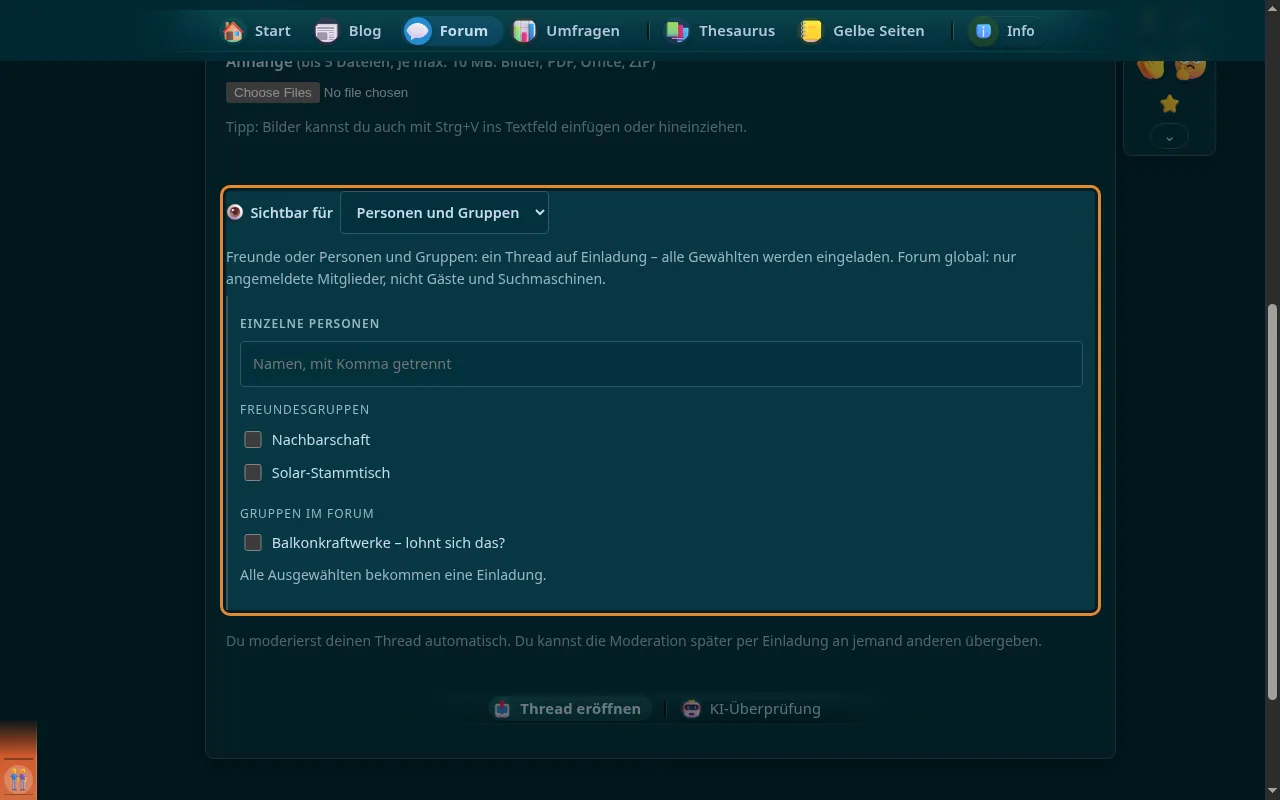Click the 'Du moderierst deinen Thread automatisch' note
This screenshot has width=1280, height=800.
[634, 641]
